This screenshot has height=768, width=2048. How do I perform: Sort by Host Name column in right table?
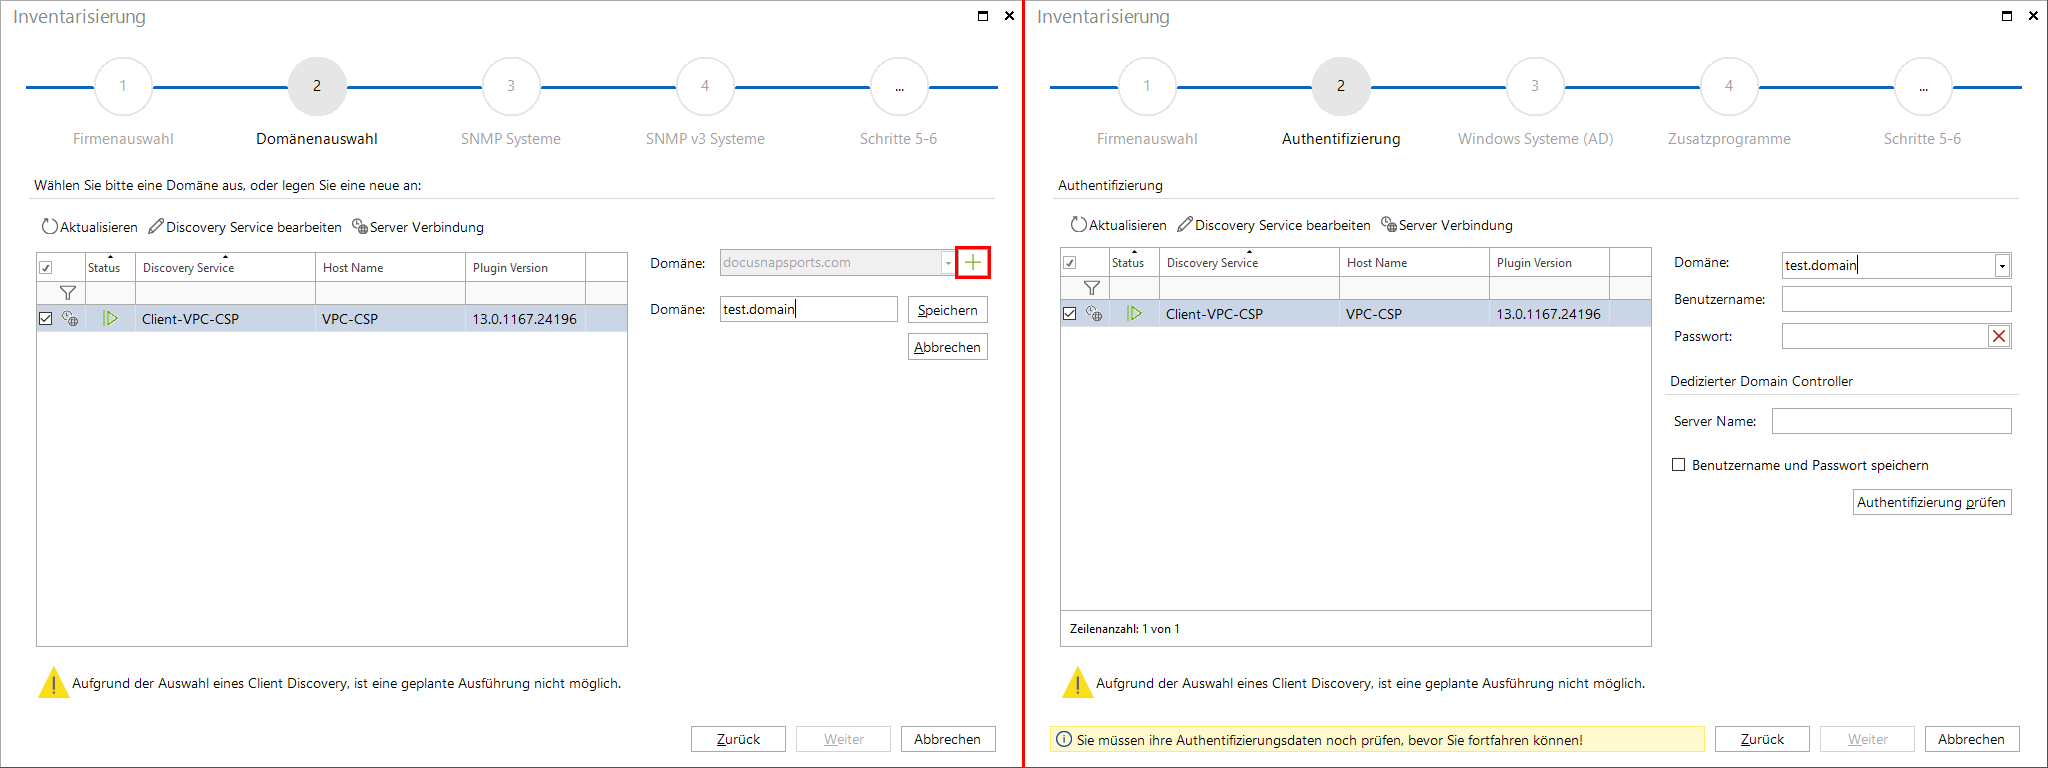point(1377,263)
